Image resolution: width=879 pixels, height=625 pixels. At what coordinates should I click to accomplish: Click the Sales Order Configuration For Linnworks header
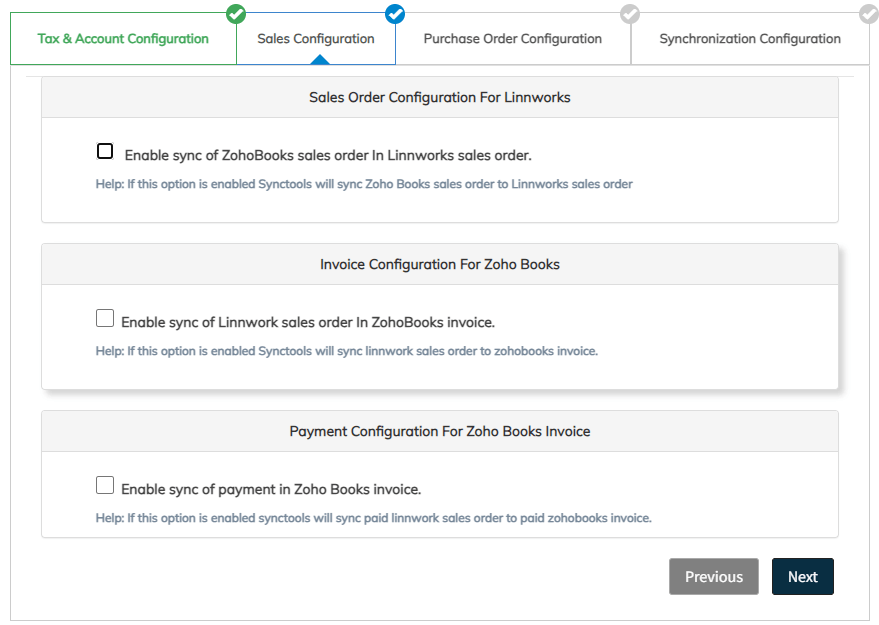pyautogui.click(x=440, y=98)
